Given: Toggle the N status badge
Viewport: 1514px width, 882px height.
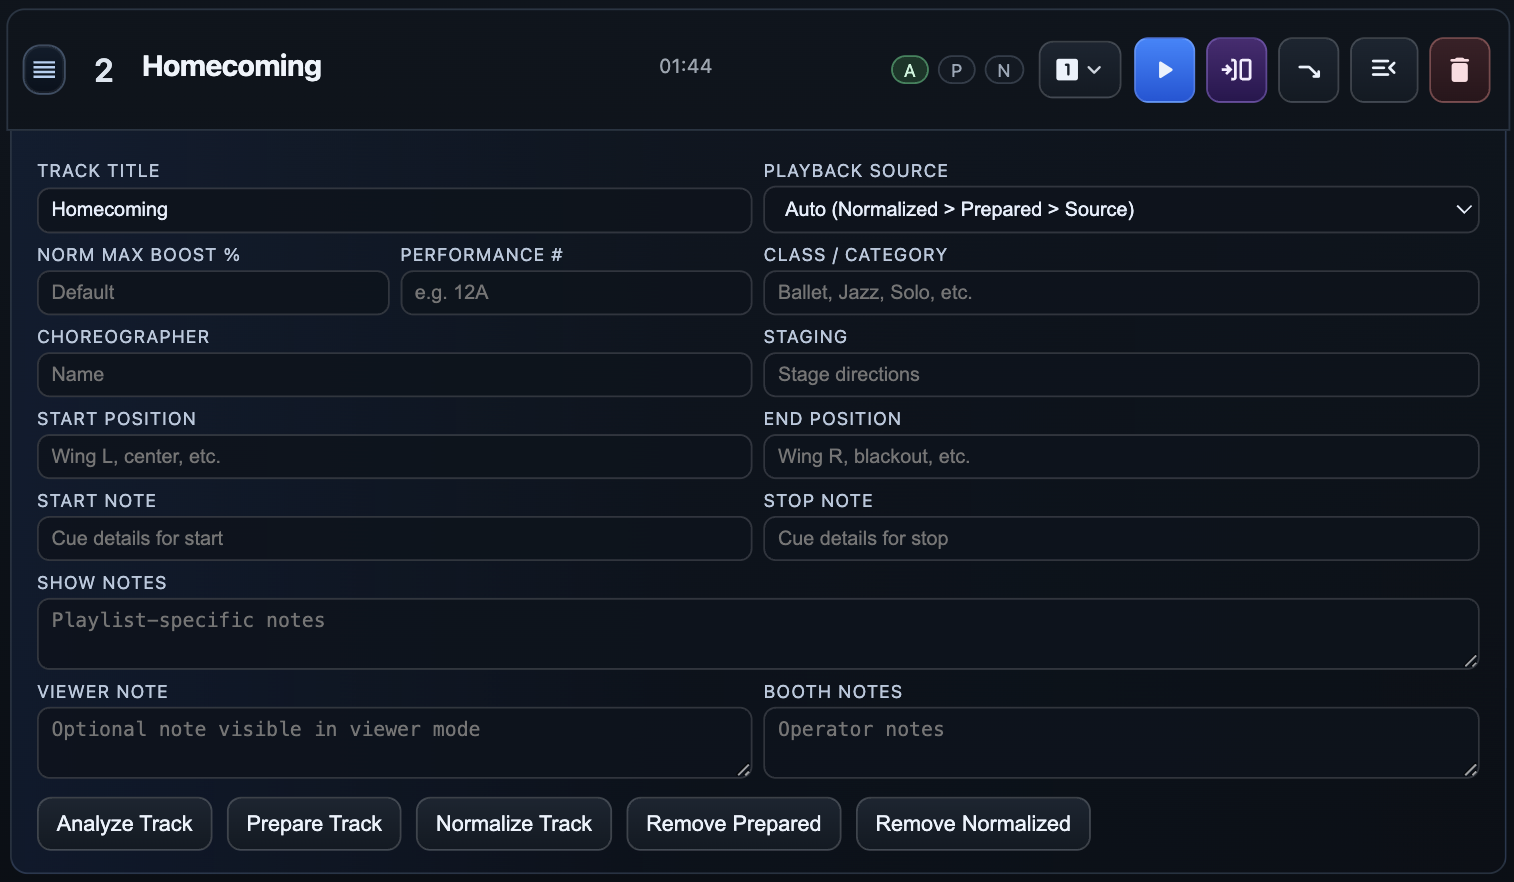Looking at the screenshot, I should 1004,70.
